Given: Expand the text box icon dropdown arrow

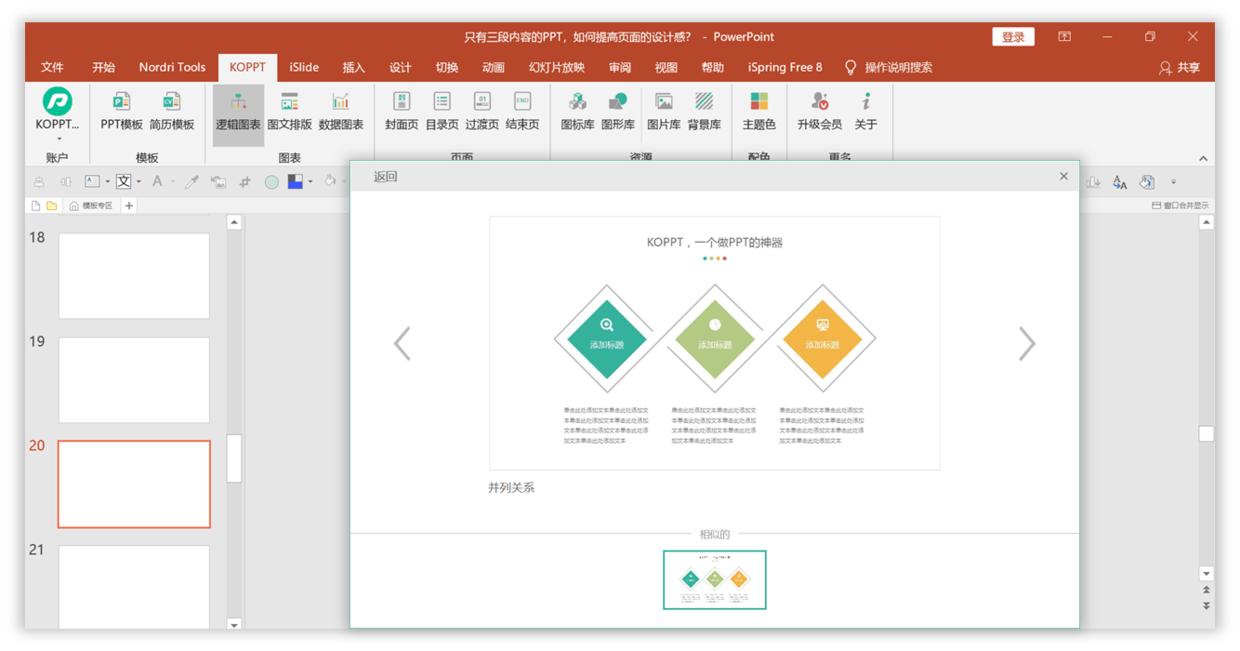Looking at the screenshot, I should click(106, 182).
